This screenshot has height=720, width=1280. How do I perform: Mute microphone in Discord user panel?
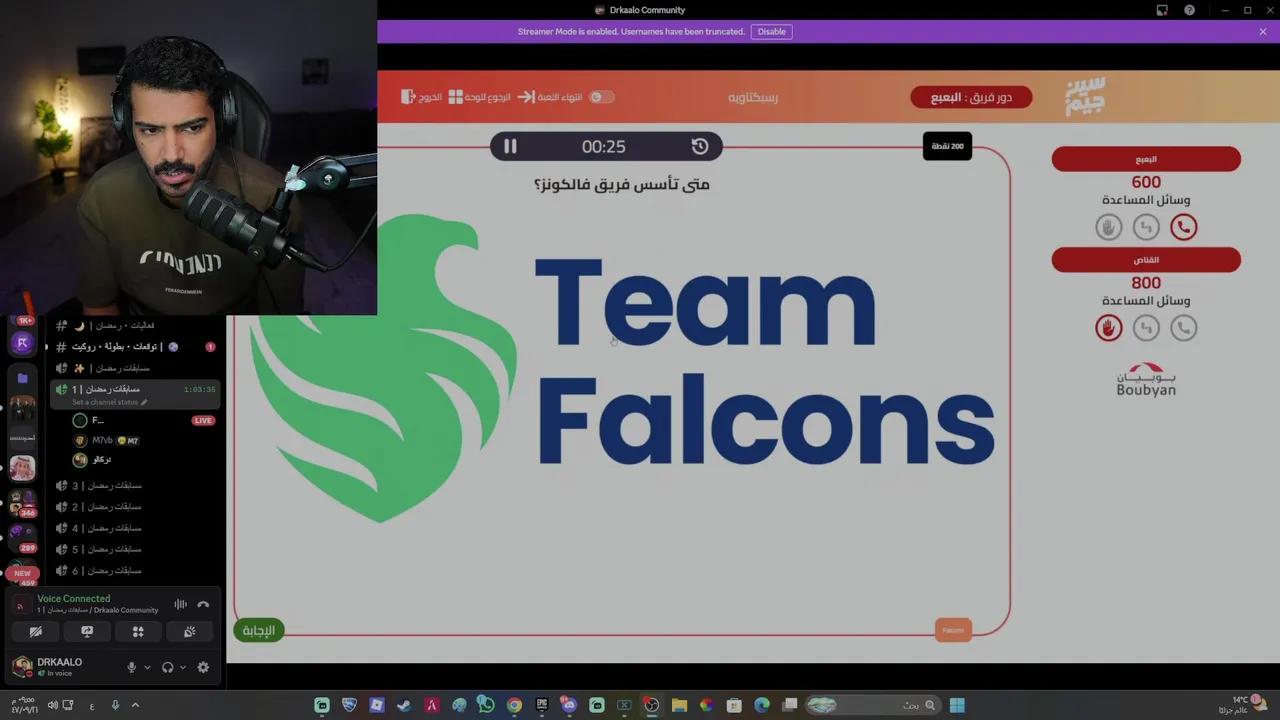pos(131,667)
